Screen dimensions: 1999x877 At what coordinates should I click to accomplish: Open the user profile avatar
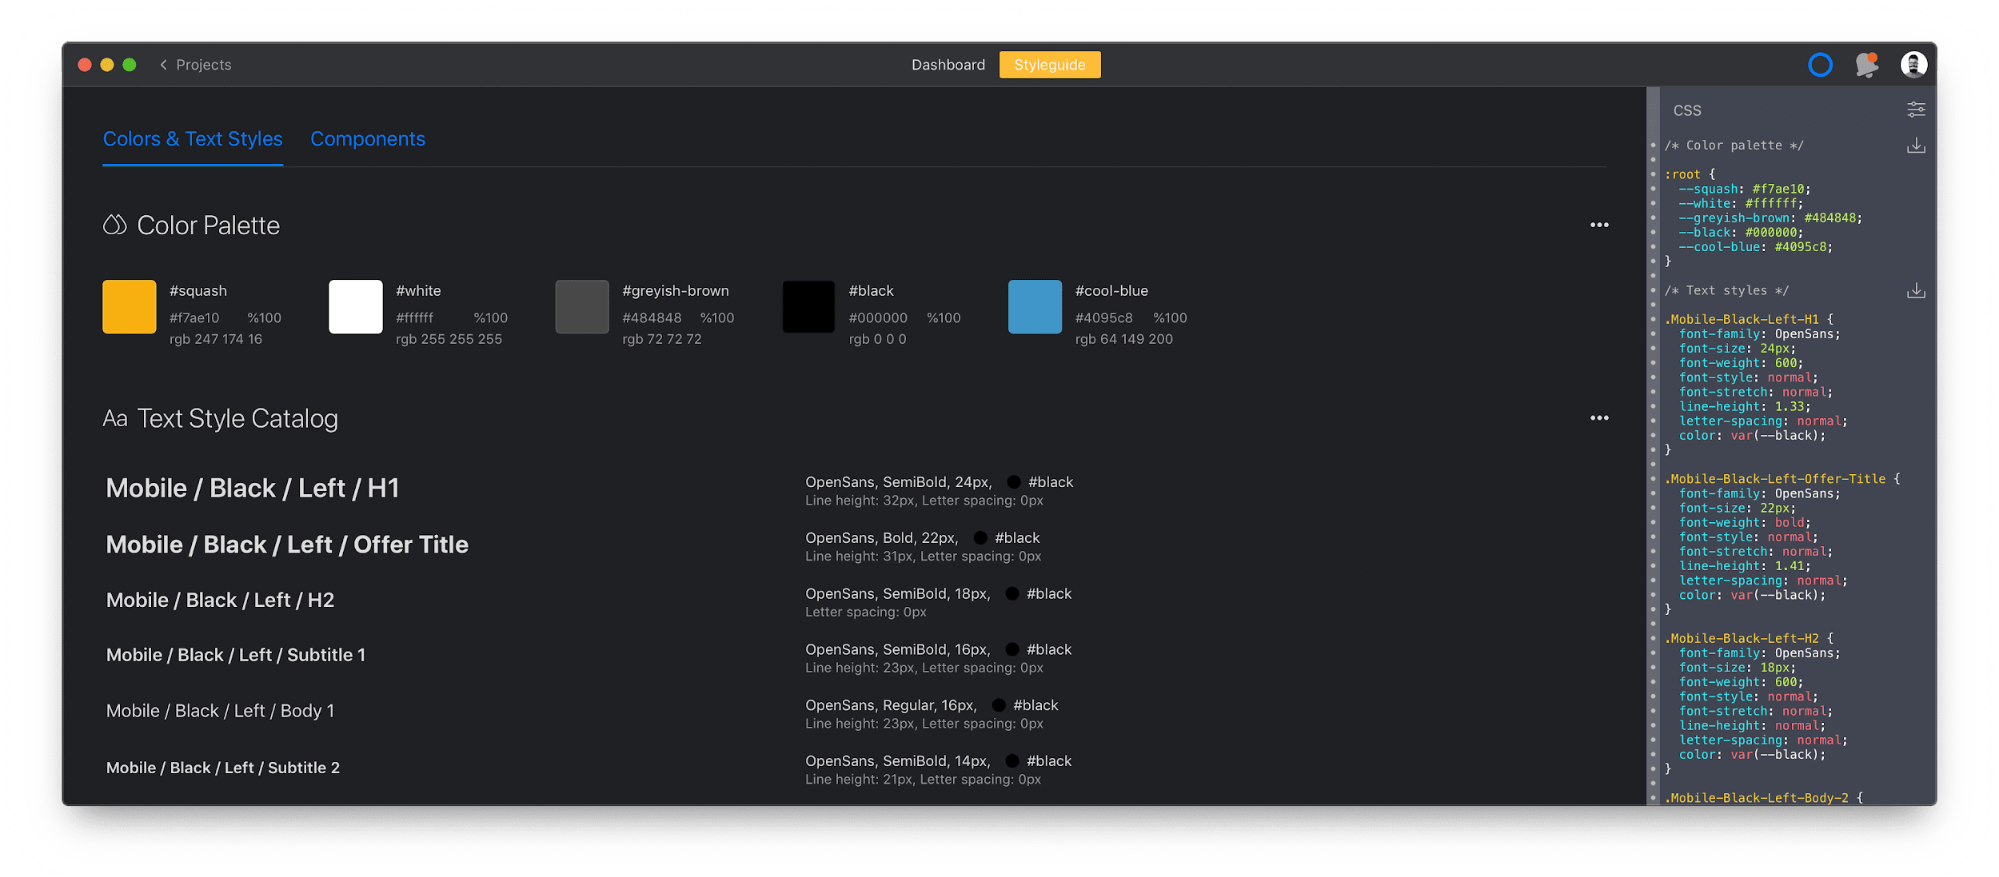[x=1913, y=65]
